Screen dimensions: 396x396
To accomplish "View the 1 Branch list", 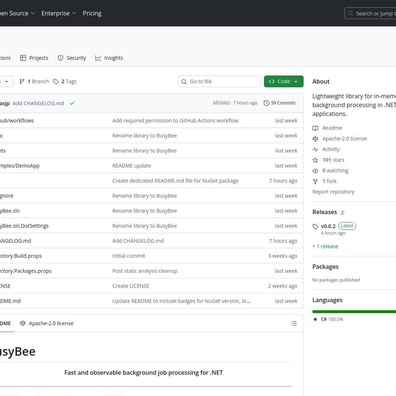I will tap(34, 81).
